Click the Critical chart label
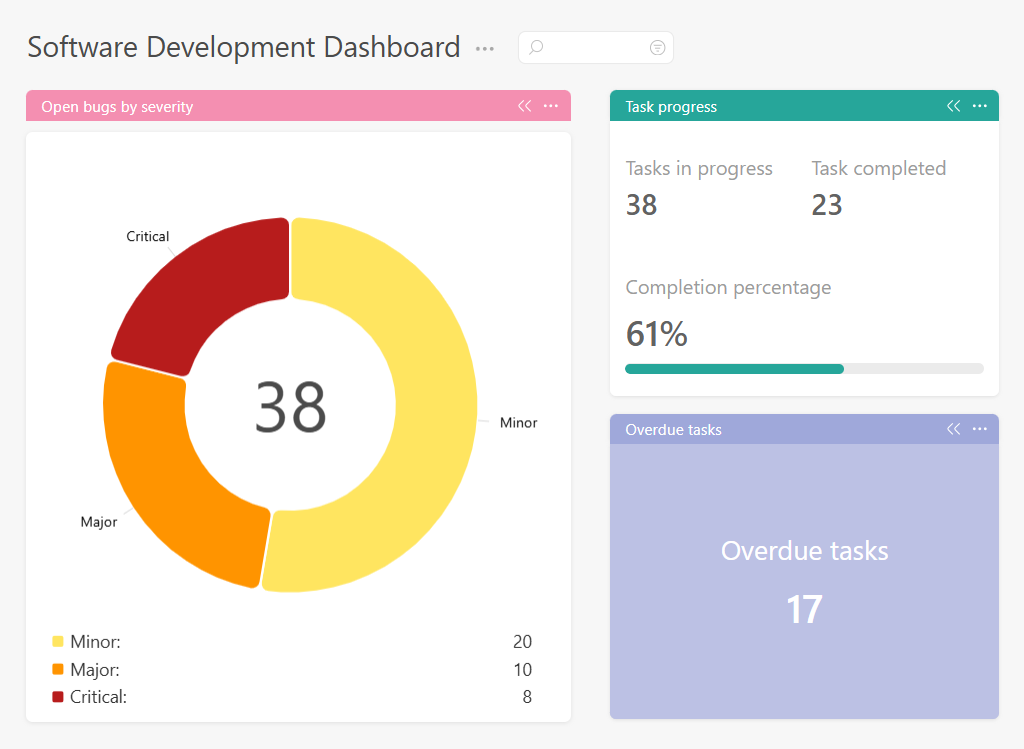The width and height of the screenshot is (1024, 749). [148, 236]
